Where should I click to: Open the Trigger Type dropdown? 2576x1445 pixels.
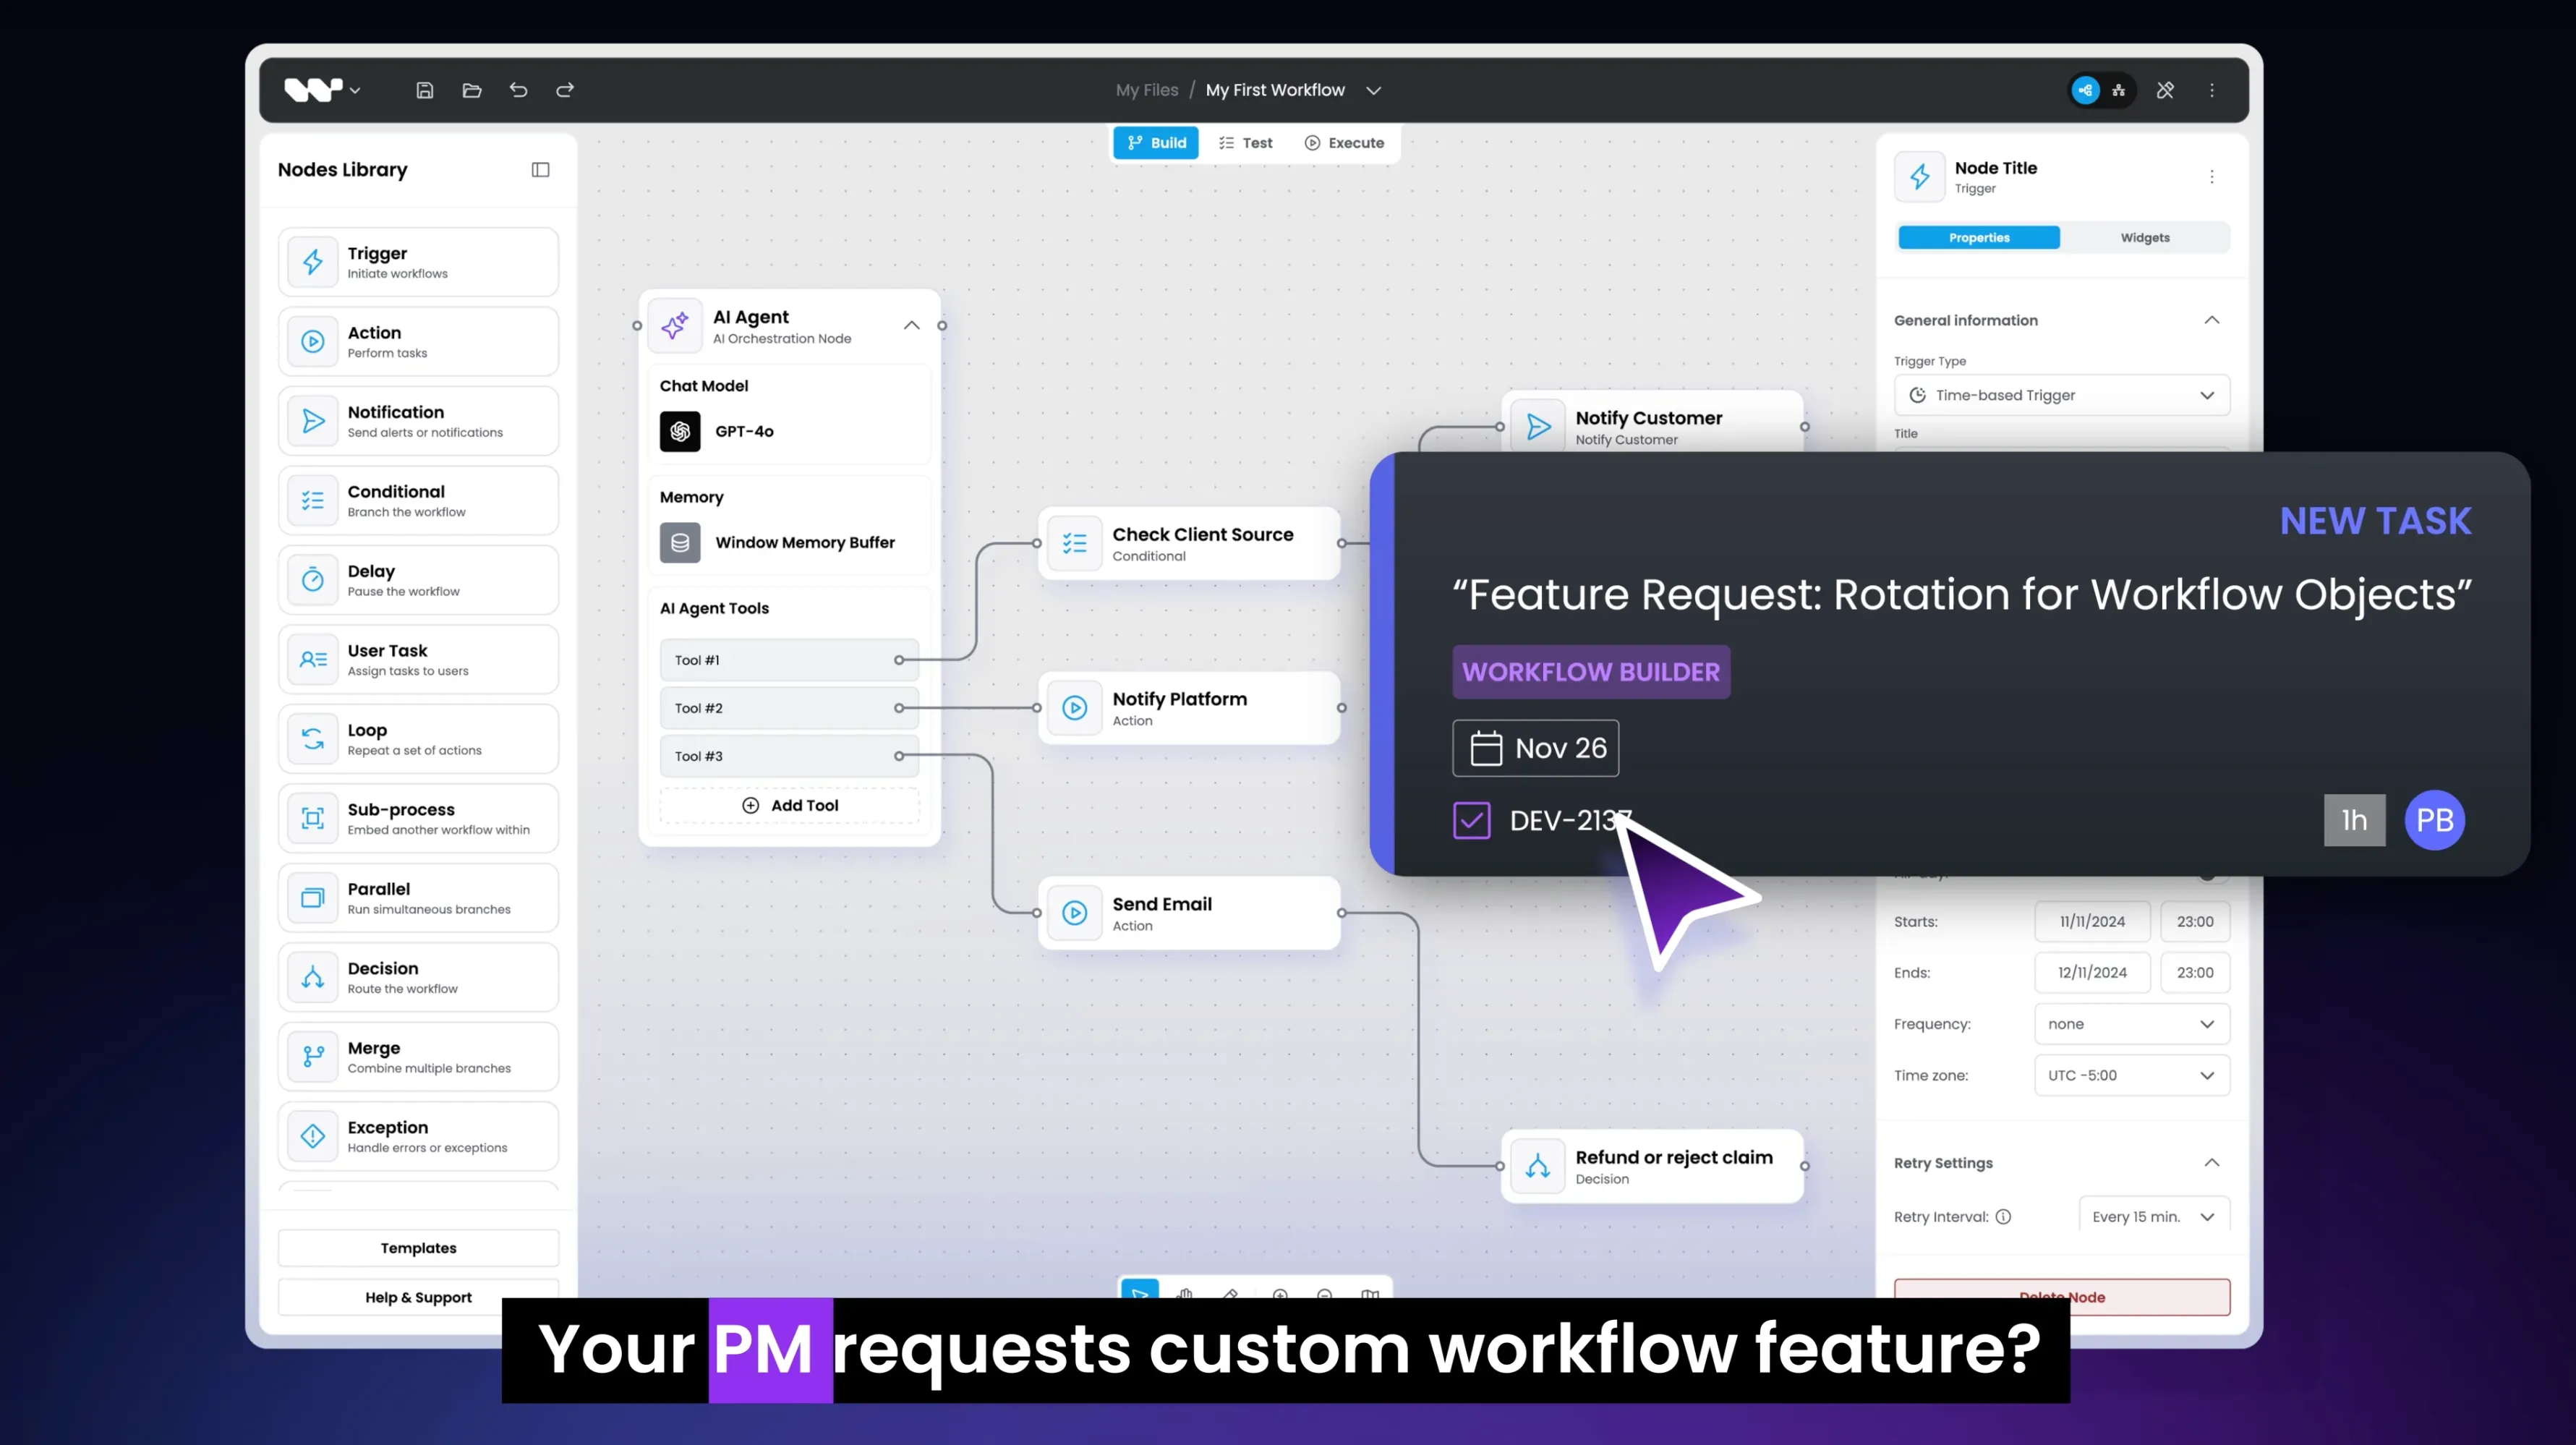point(2061,395)
